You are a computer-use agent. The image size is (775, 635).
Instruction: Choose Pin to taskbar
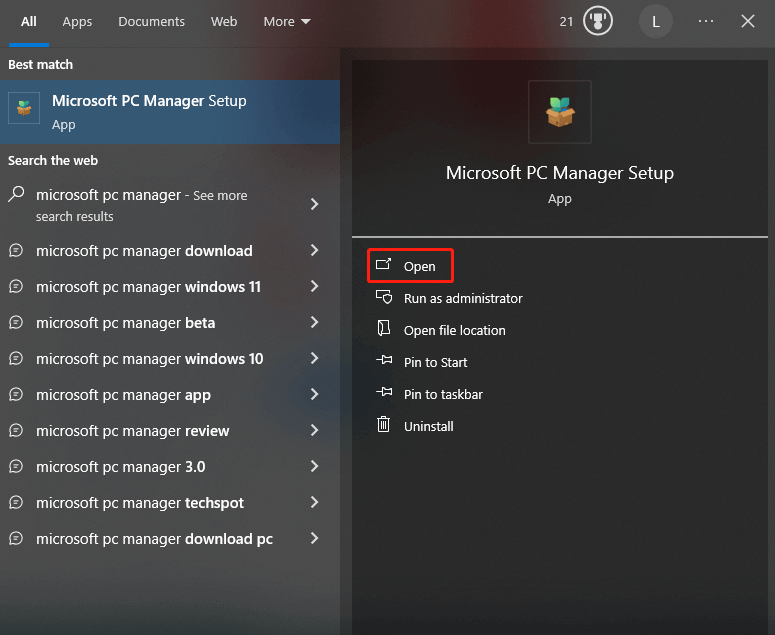coord(443,395)
